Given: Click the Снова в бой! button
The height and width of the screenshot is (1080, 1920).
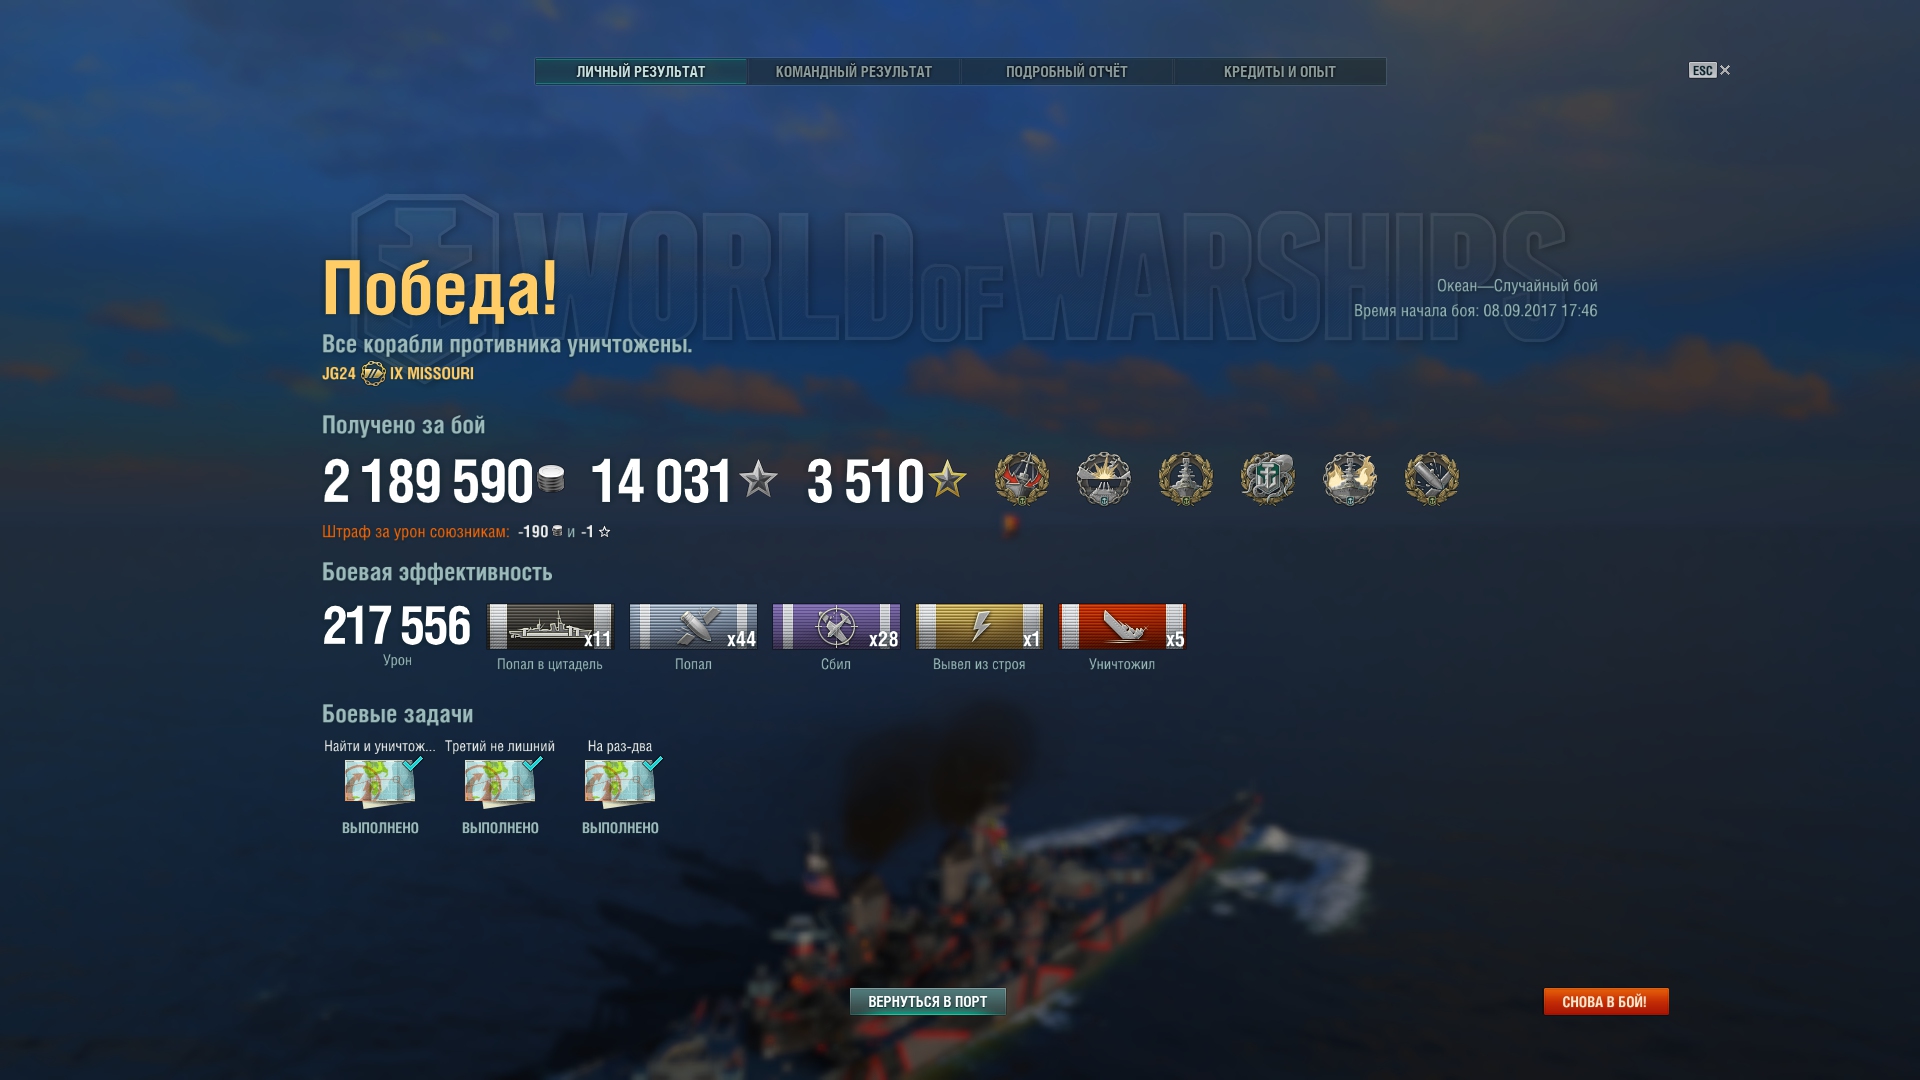Looking at the screenshot, I should (1605, 1001).
